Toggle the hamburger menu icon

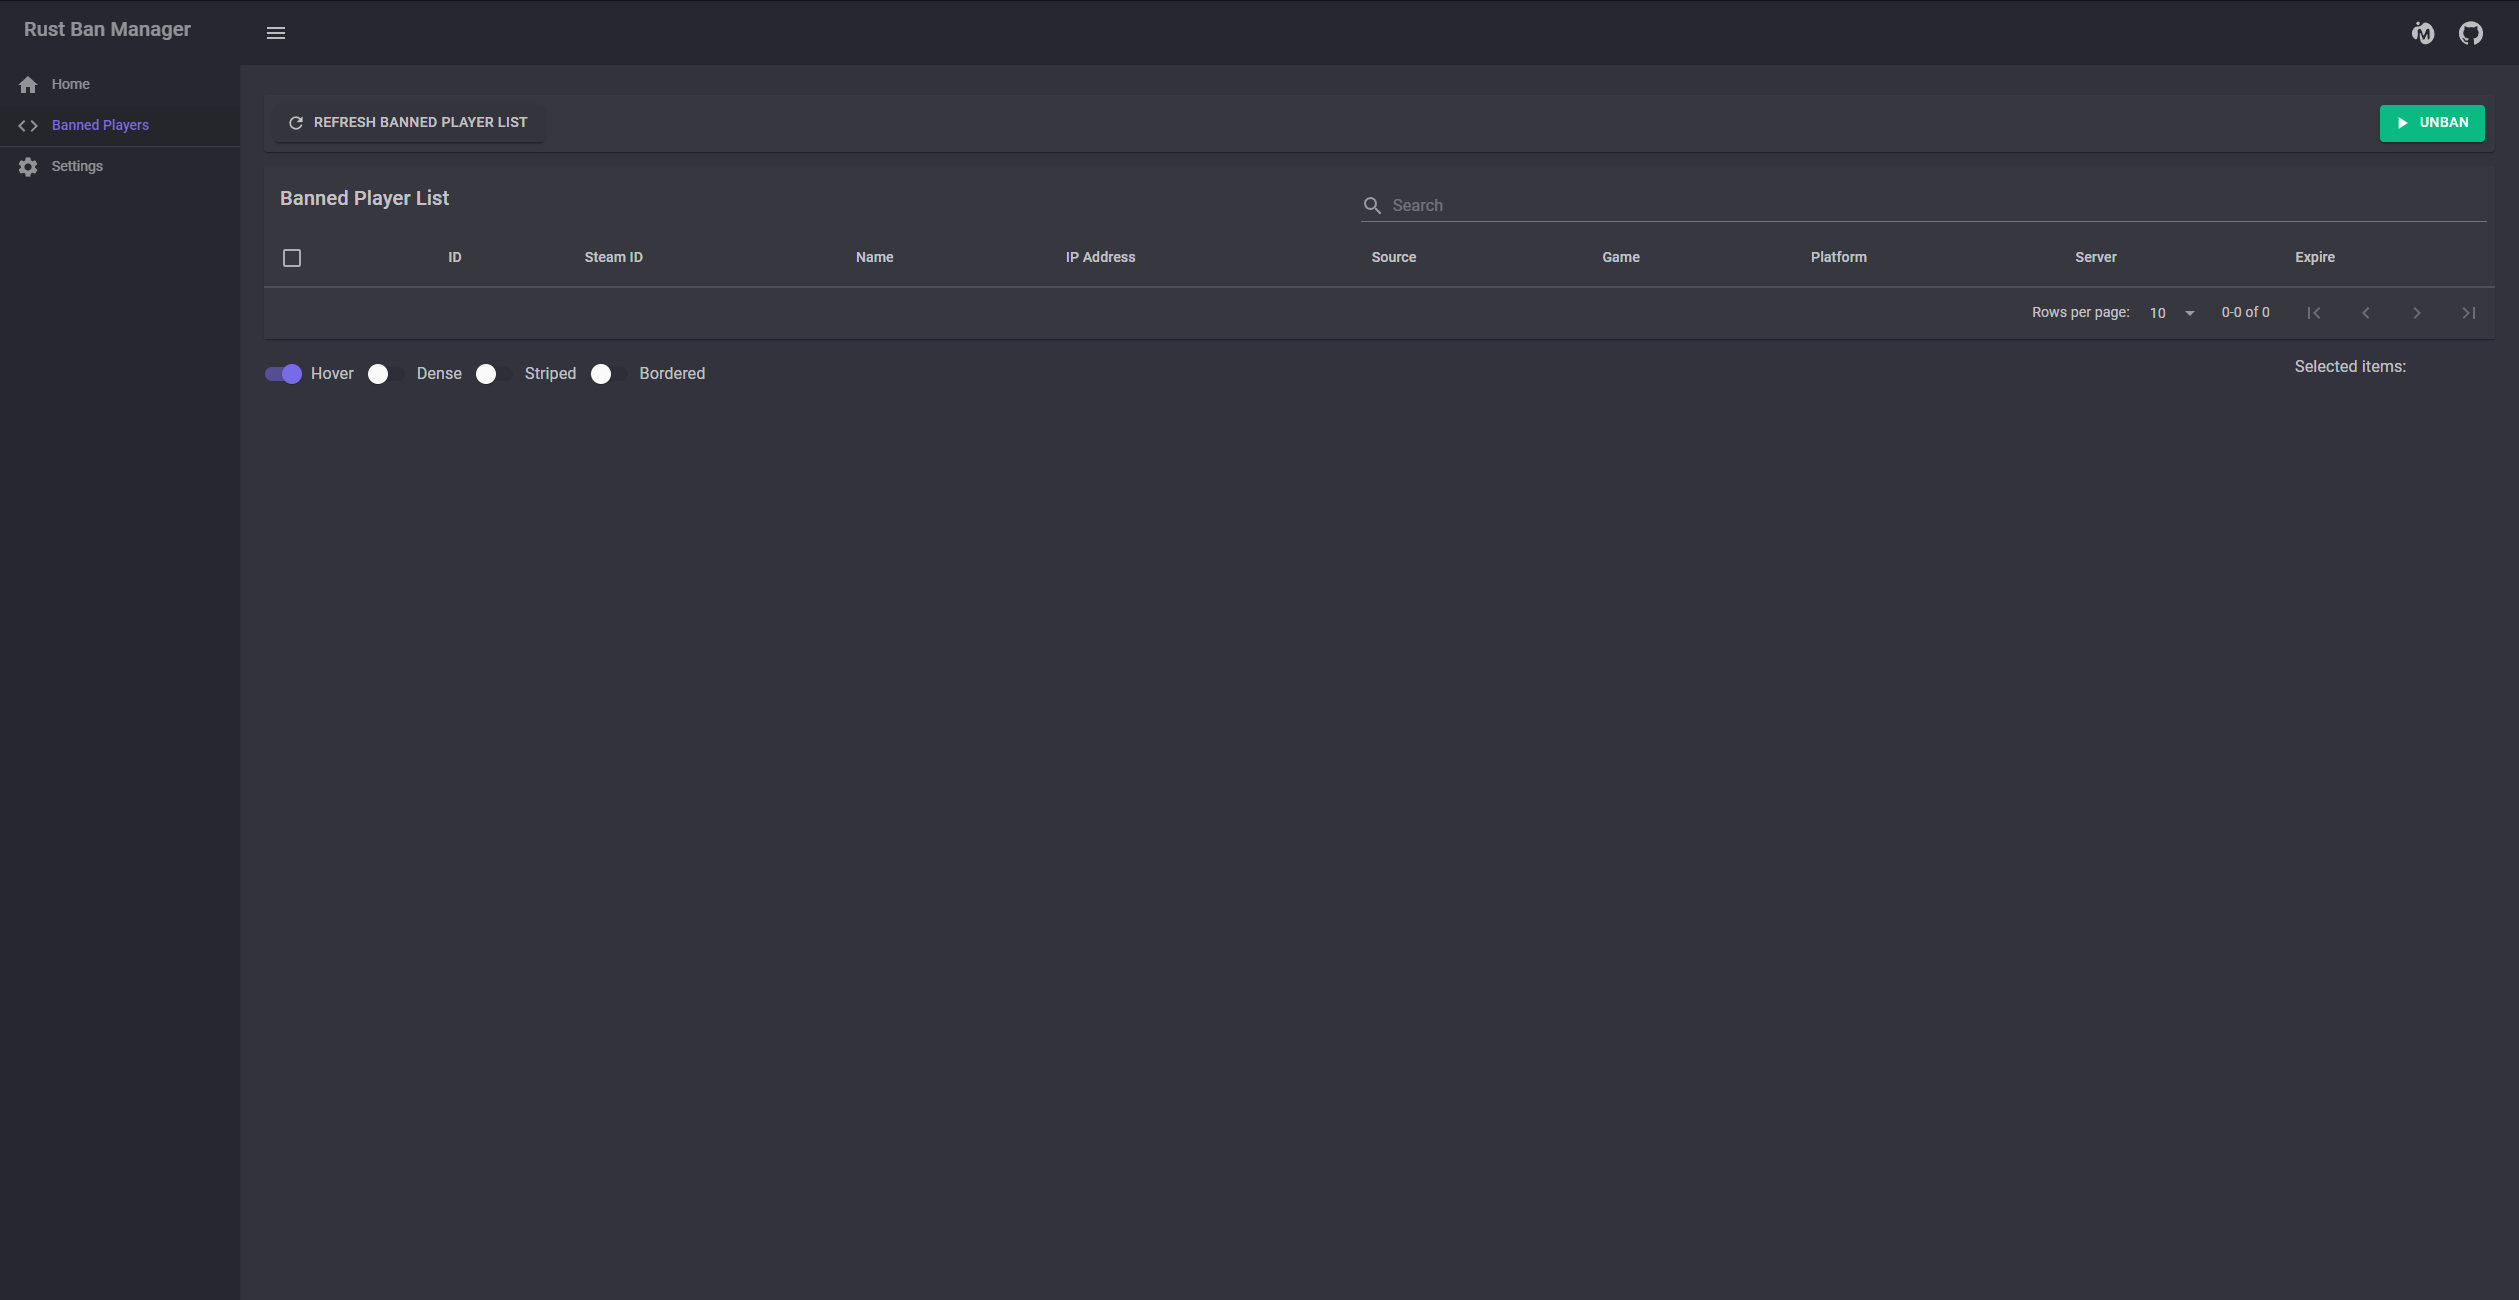pyautogui.click(x=276, y=33)
